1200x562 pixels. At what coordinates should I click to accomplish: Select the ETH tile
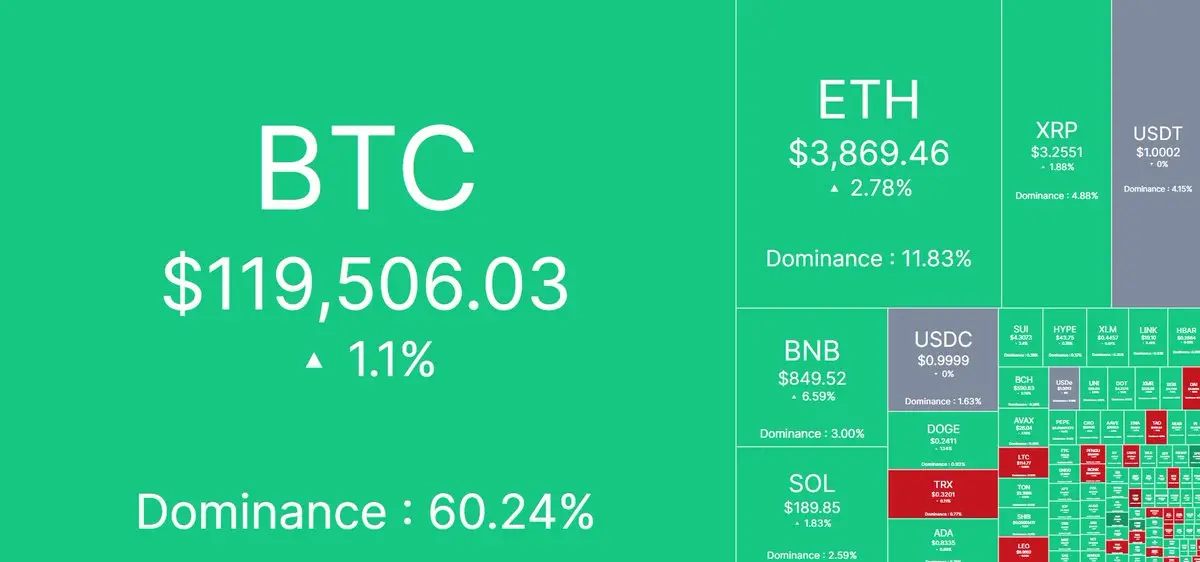pyautogui.click(x=869, y=153)
